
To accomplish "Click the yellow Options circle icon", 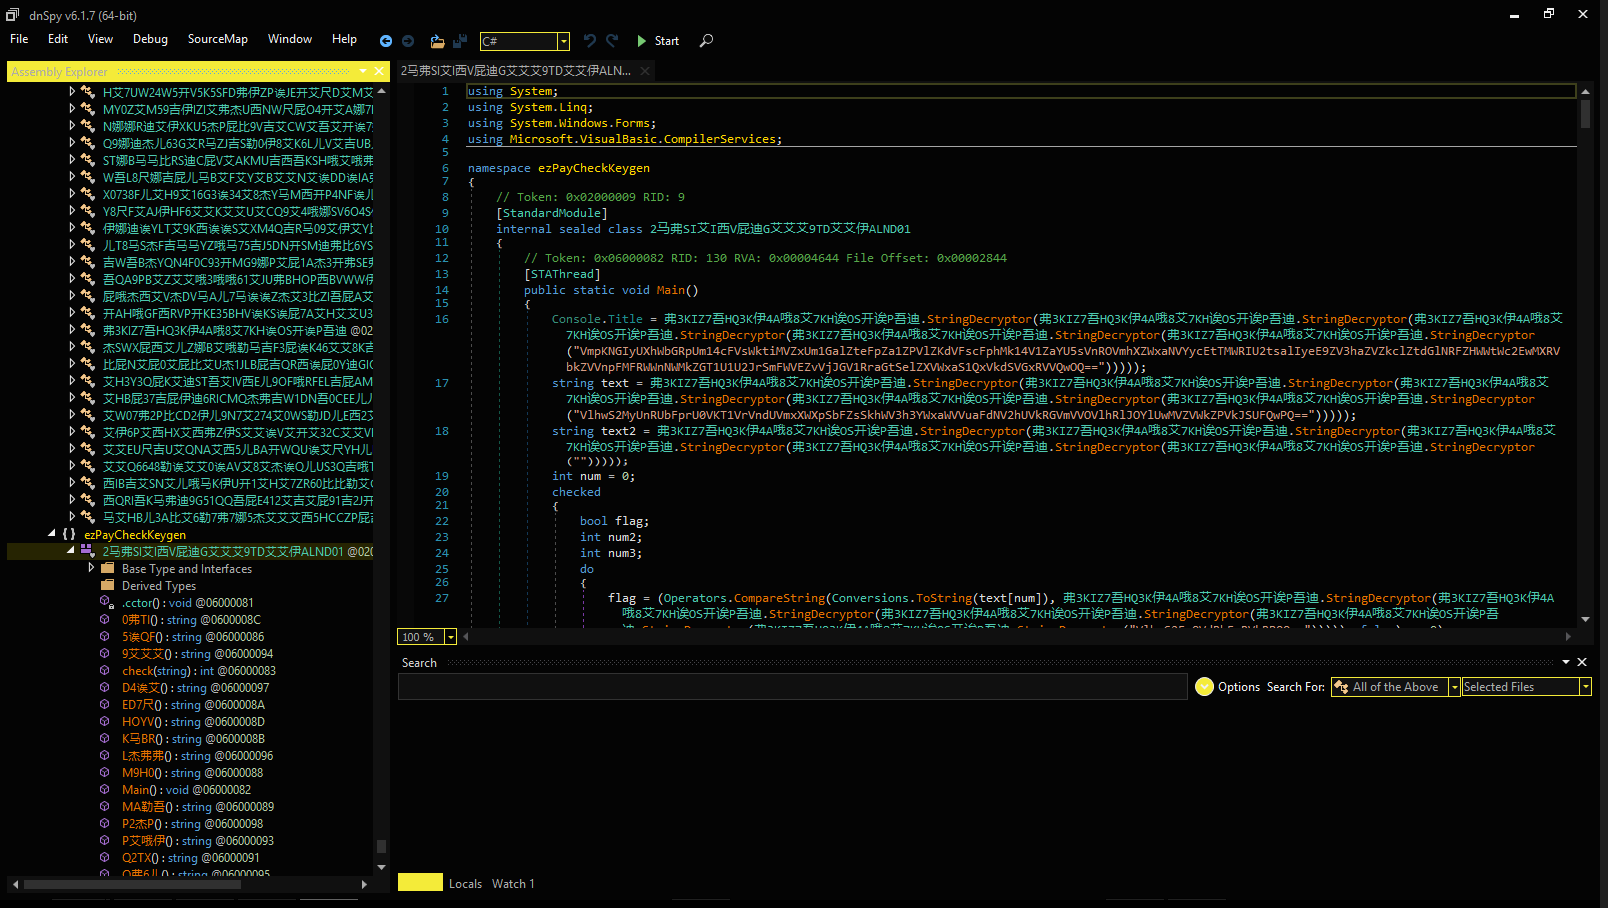I will [x=1204, y=686].
